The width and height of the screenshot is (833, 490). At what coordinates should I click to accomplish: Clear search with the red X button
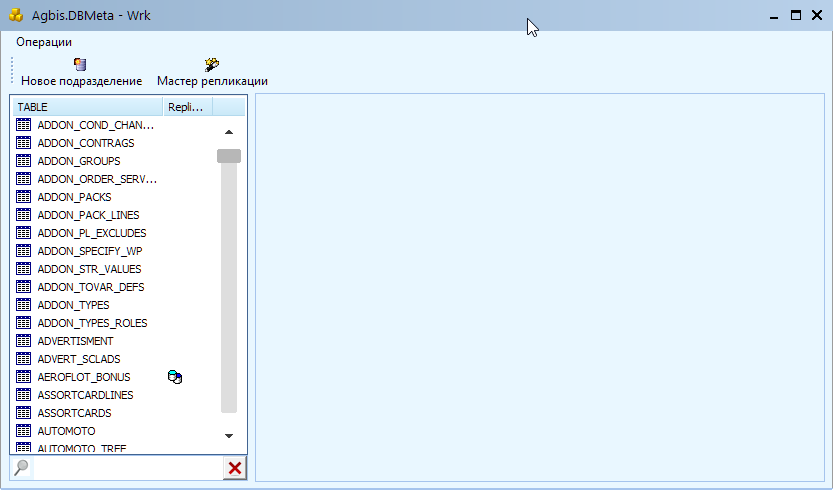click(235, 468)
